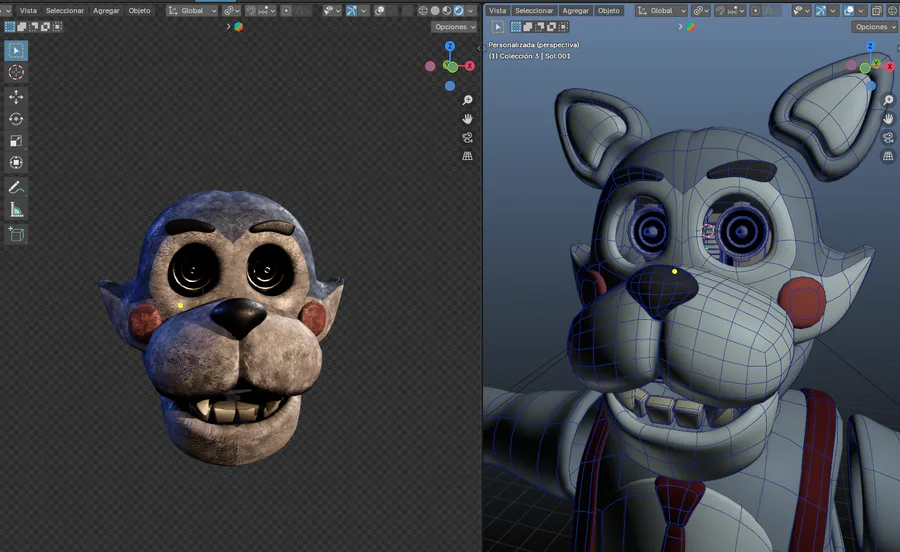Open Objeto menu in left viewport
900x552 pixels.
139,10
